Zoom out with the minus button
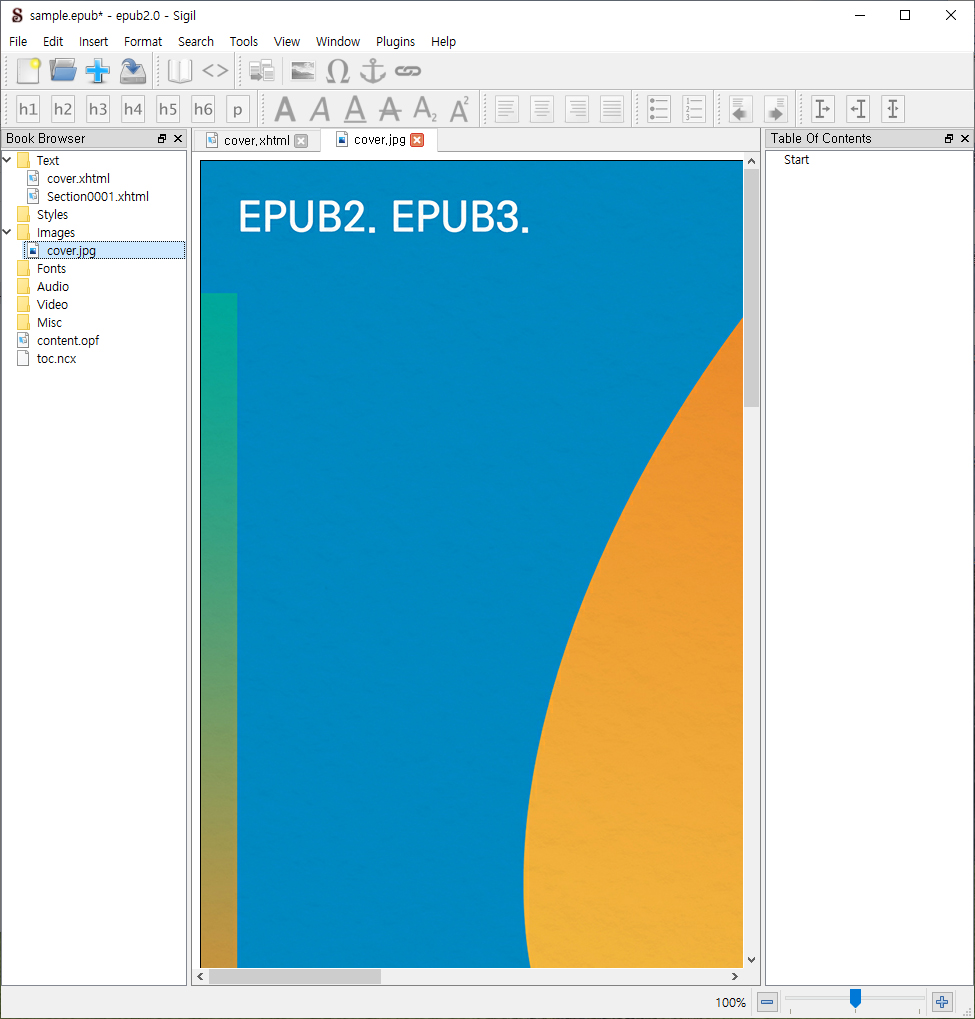Screen dimensions: 975x1019 click(x=767, y=1001)
